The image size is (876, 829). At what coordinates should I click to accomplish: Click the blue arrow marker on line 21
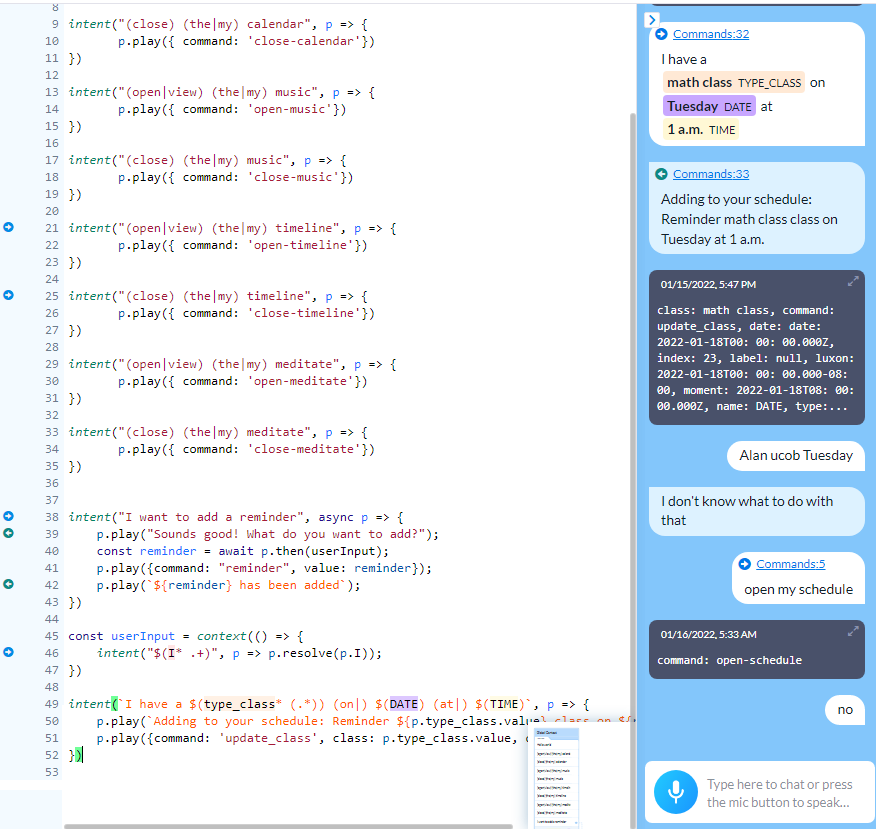[x=8, y=227]
